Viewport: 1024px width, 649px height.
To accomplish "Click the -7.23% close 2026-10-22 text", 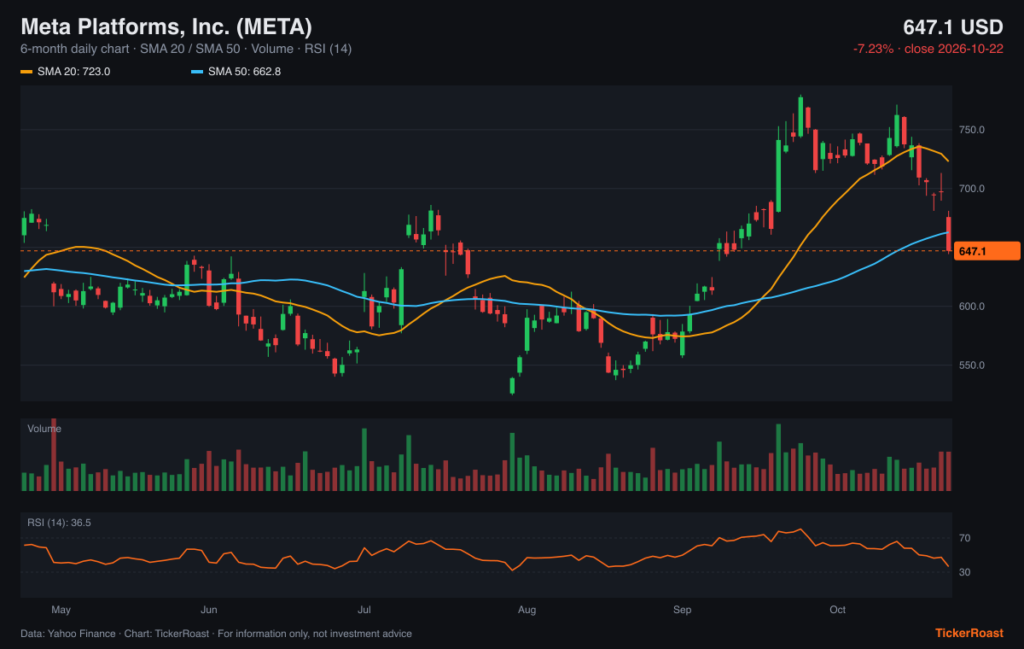I will tap(928, 49).
